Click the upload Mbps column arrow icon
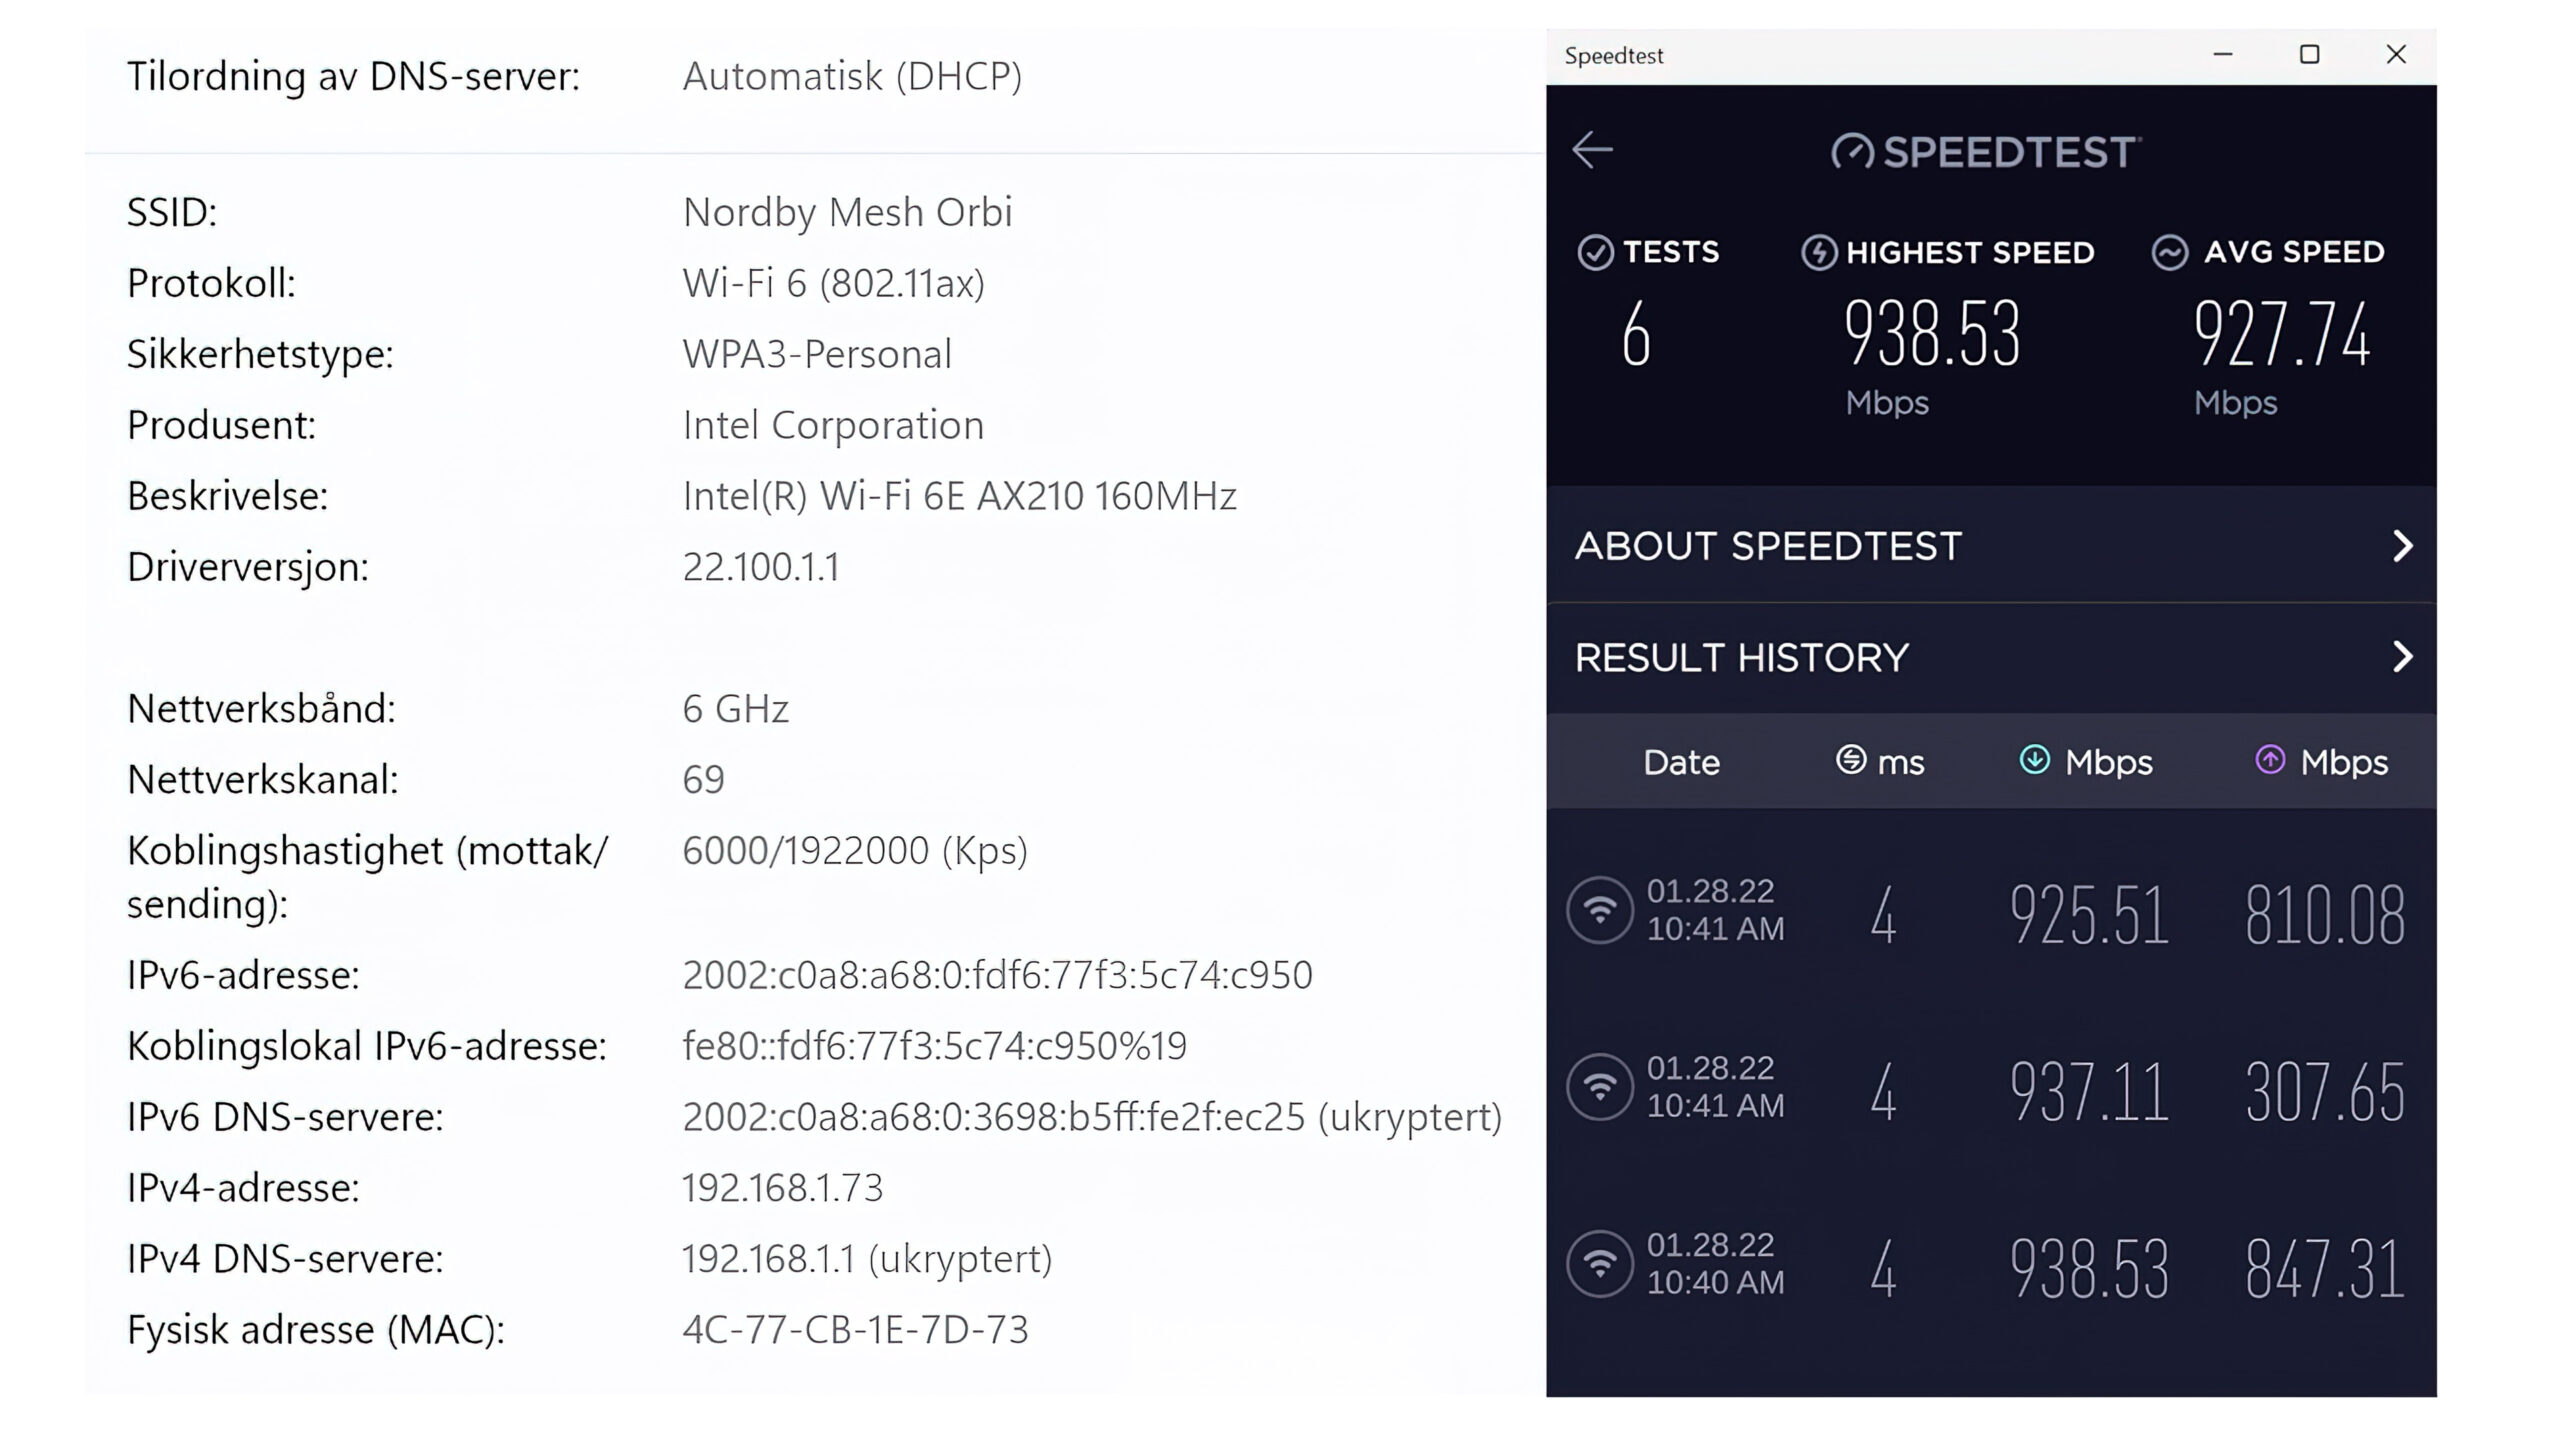The height and width of the screenshot is (1441, 2560). point(2270,760)
